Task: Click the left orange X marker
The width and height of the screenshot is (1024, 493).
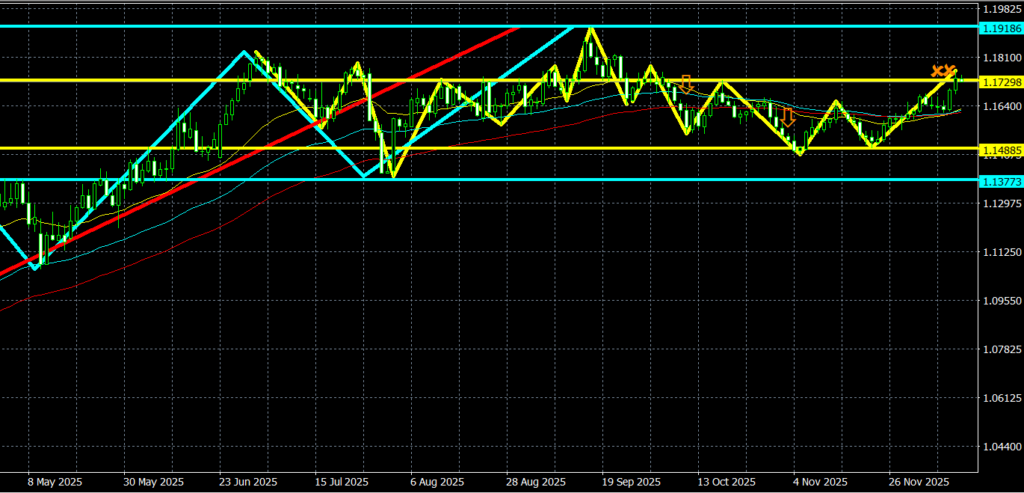Action: (938, 71)
